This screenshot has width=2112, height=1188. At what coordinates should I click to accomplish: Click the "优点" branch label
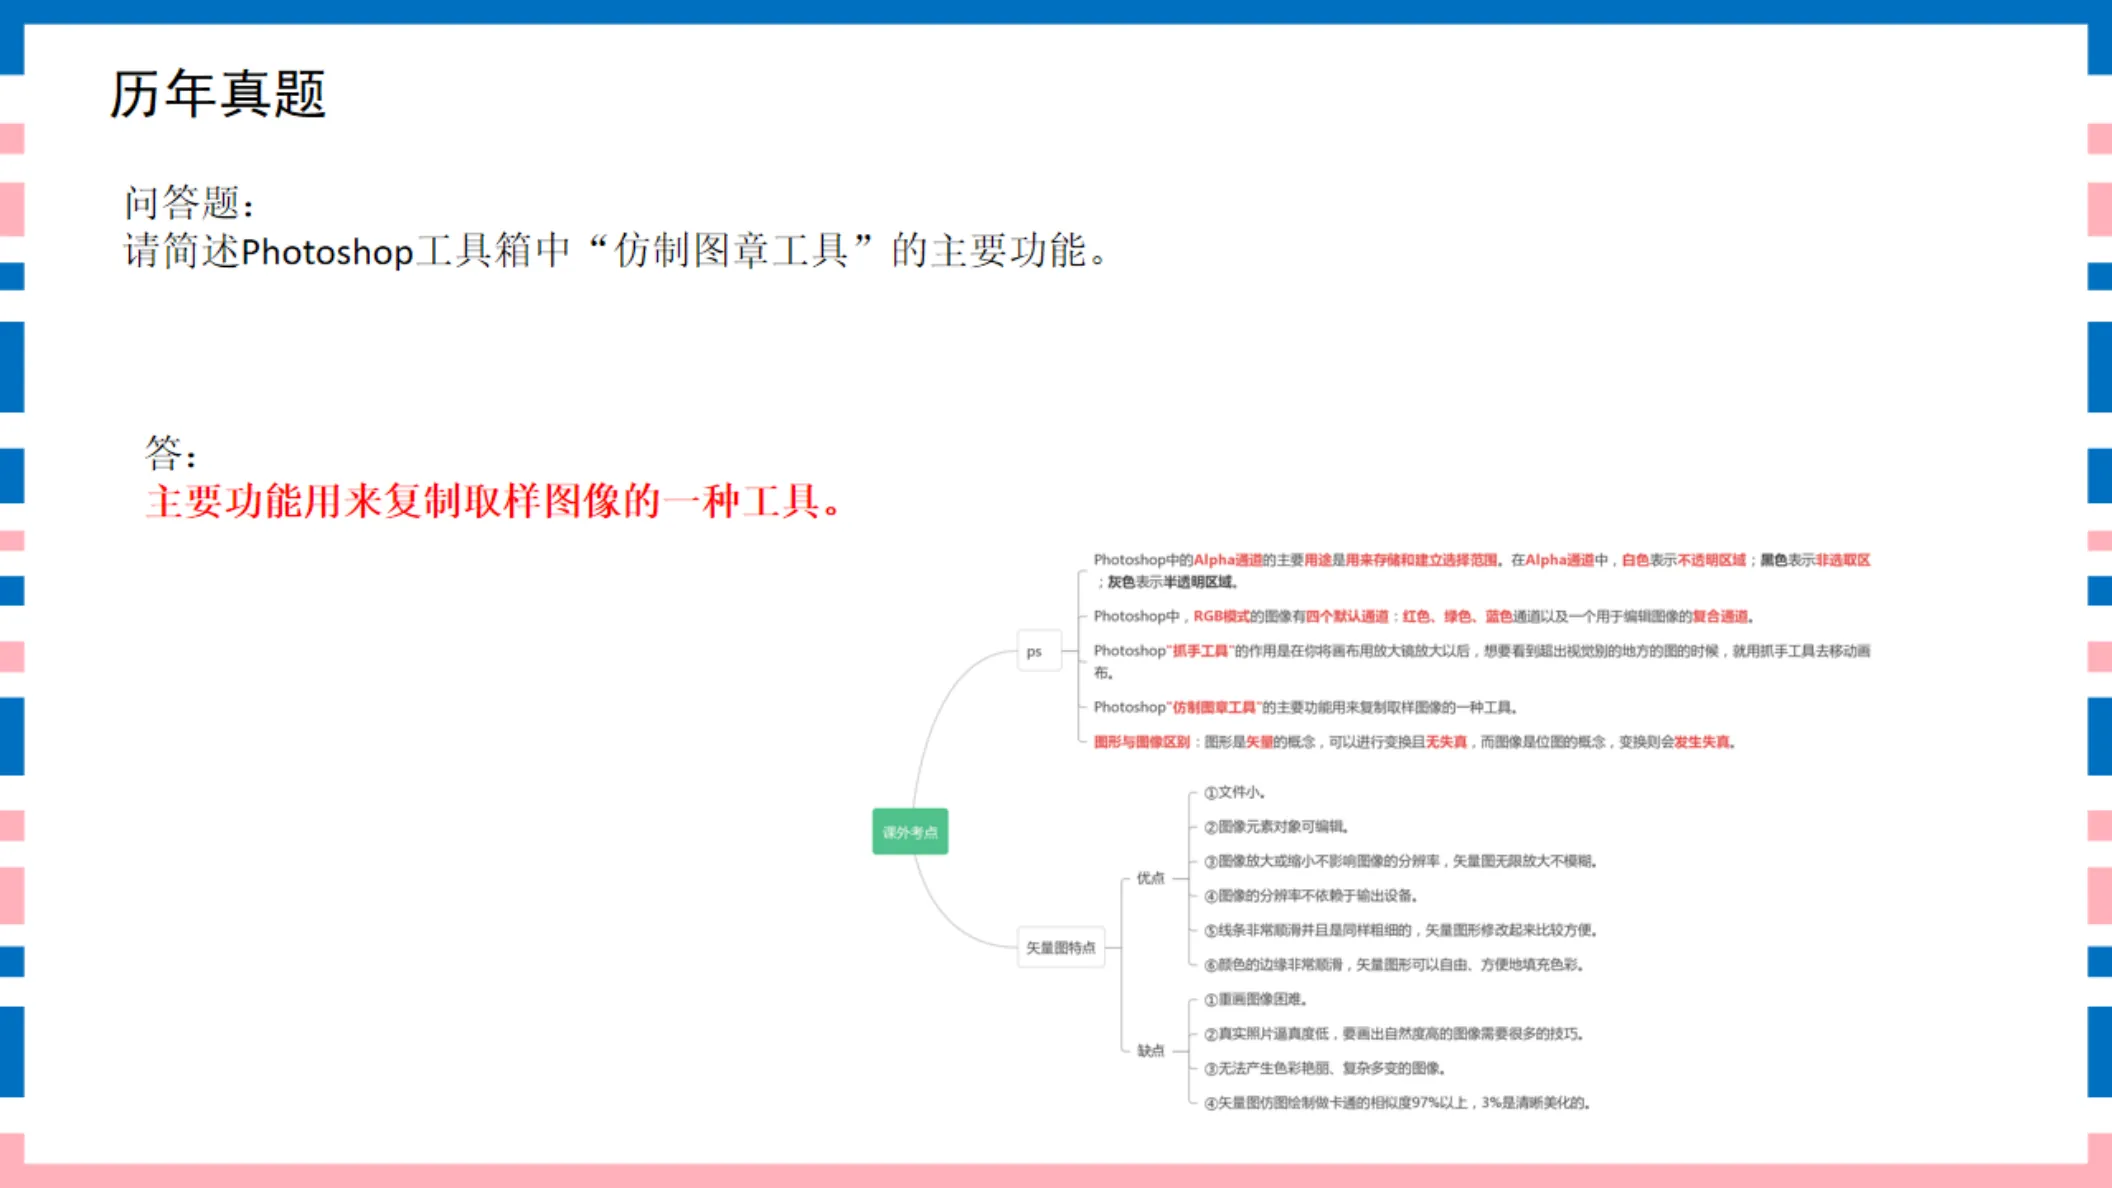click(x=1150, y=878)
